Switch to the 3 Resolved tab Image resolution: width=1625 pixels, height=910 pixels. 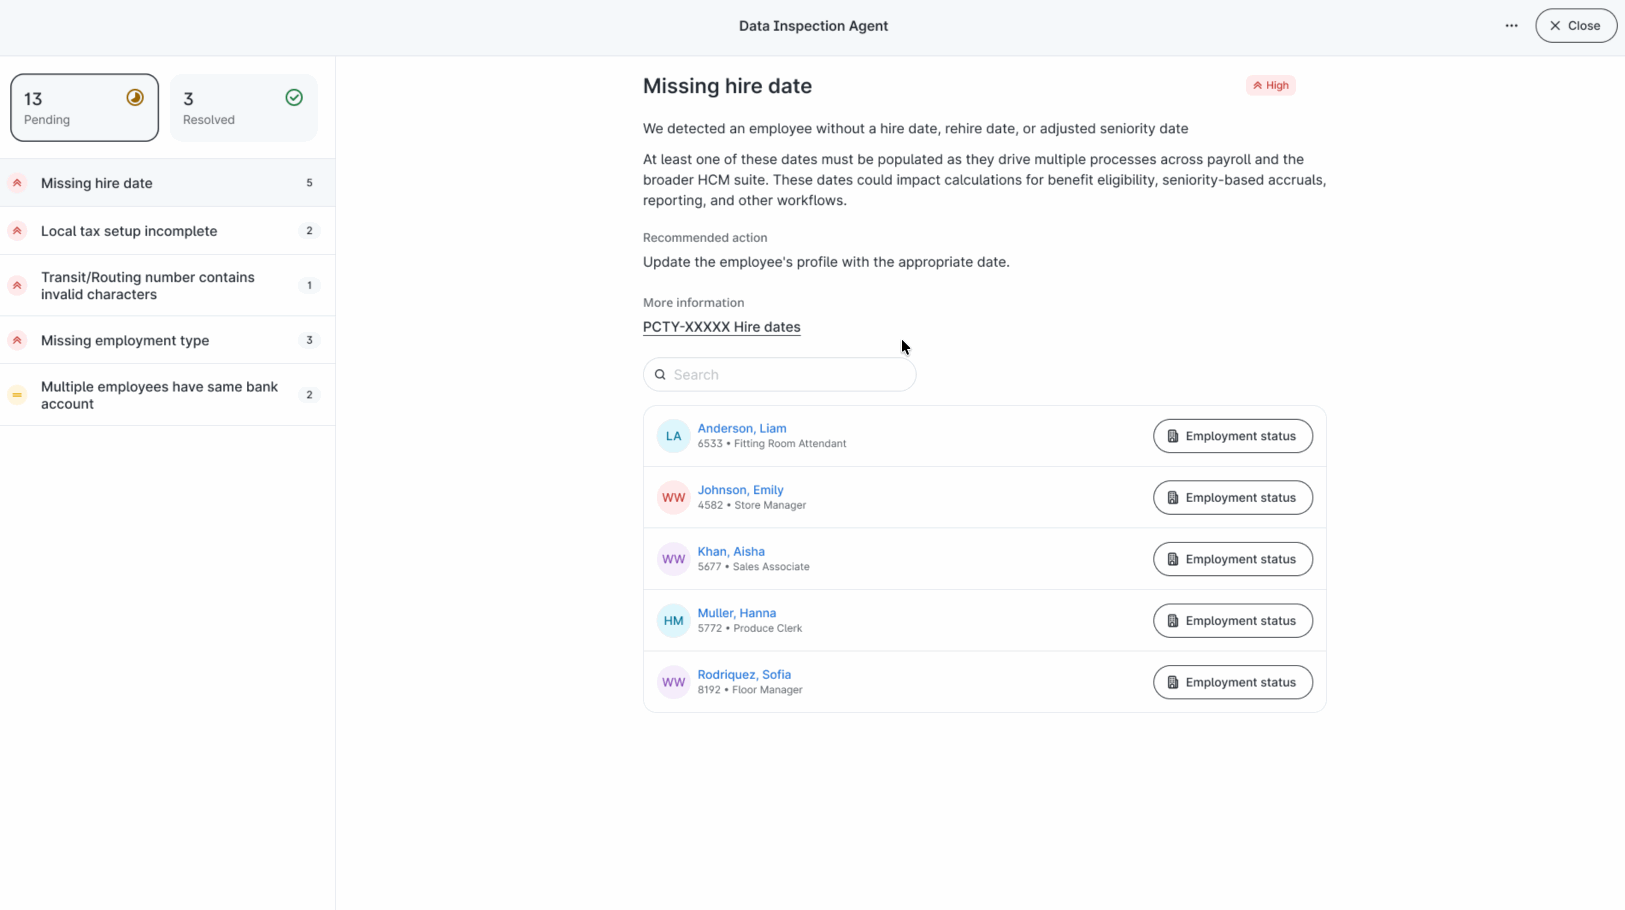tap(243, 108)
